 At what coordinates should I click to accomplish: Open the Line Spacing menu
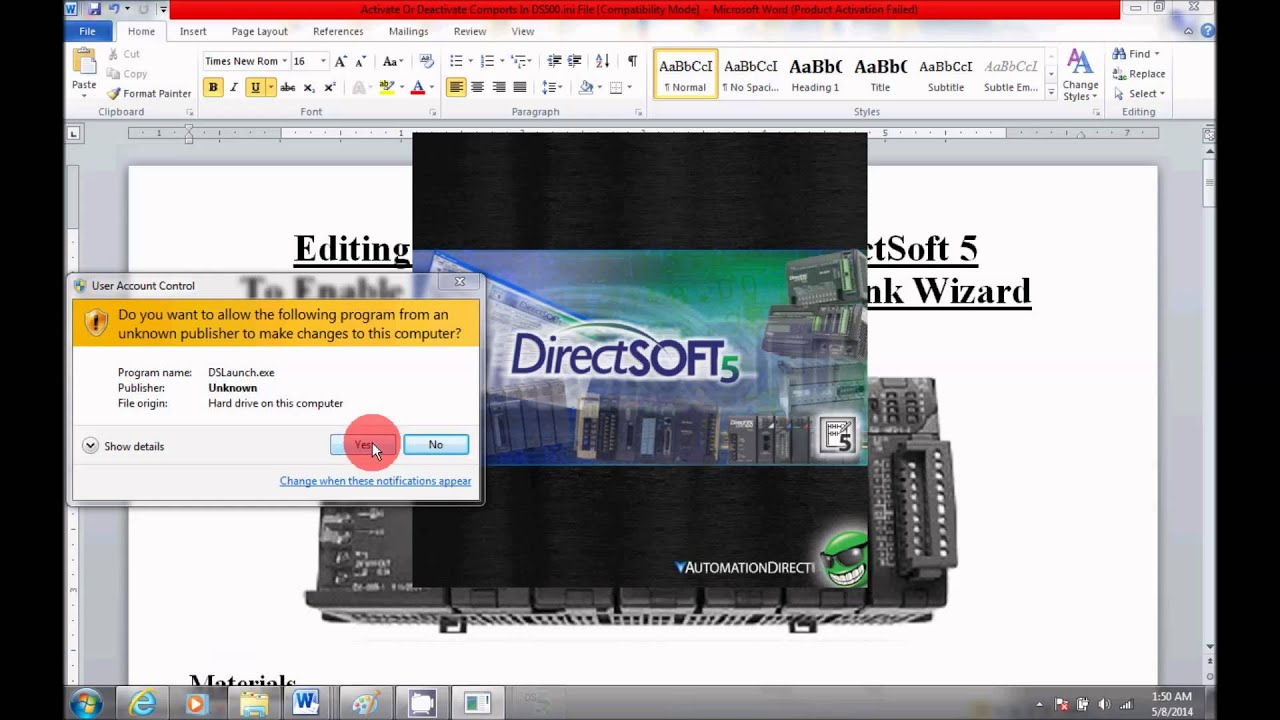pyautogui.click(x=551, y=87)
